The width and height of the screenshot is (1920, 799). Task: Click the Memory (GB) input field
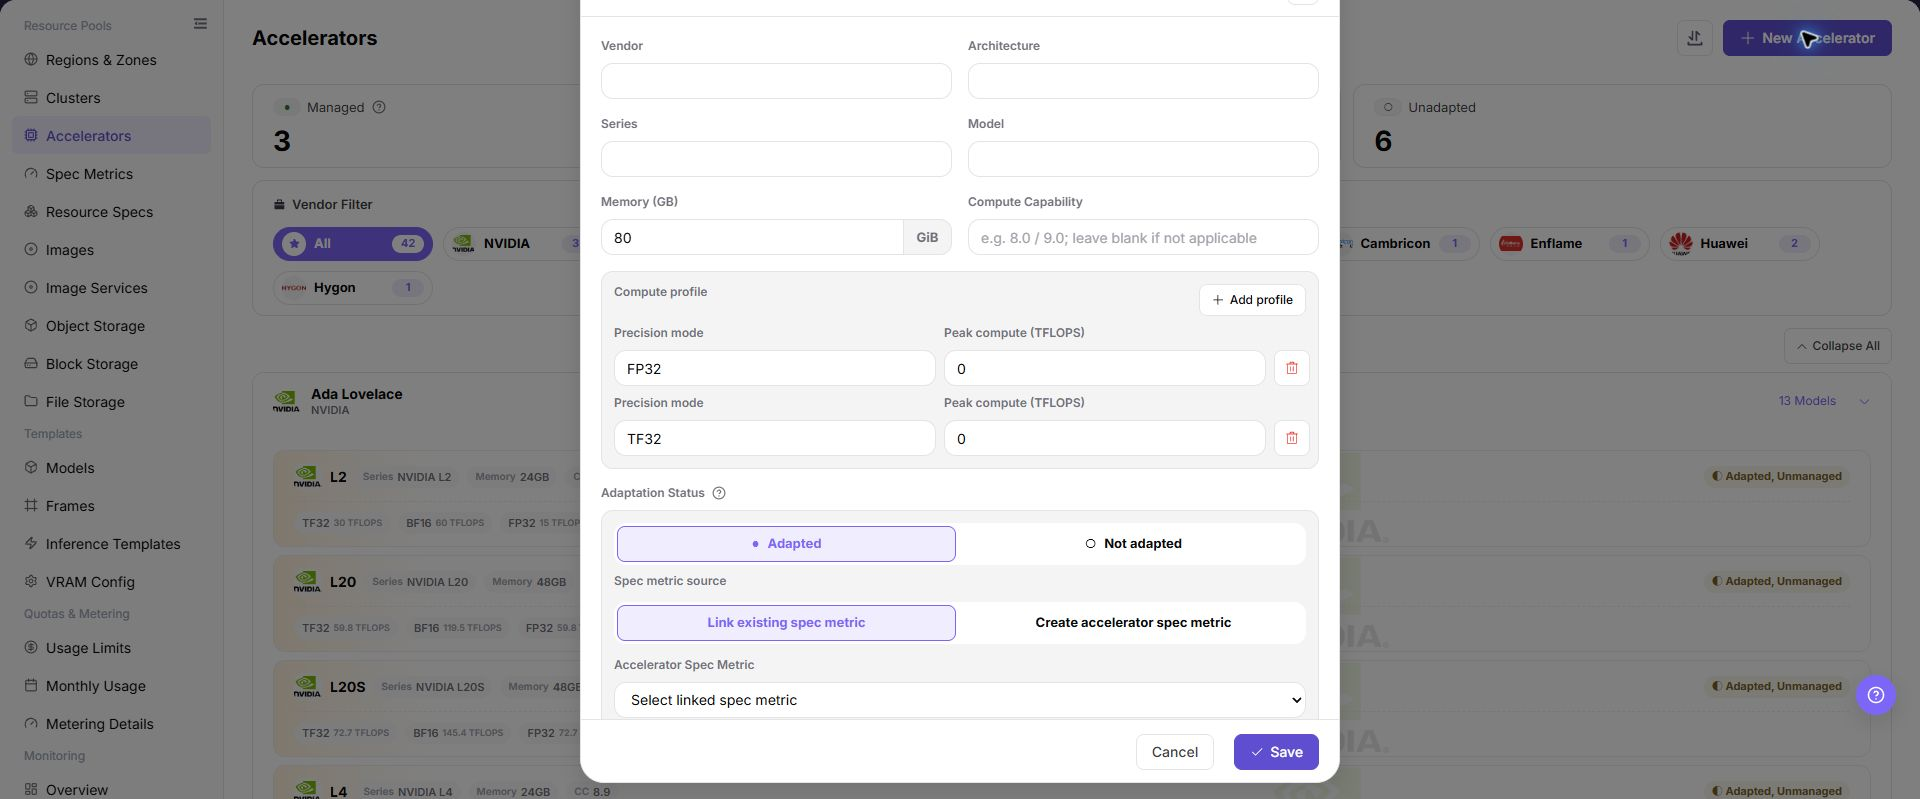(x=752, y=238)
